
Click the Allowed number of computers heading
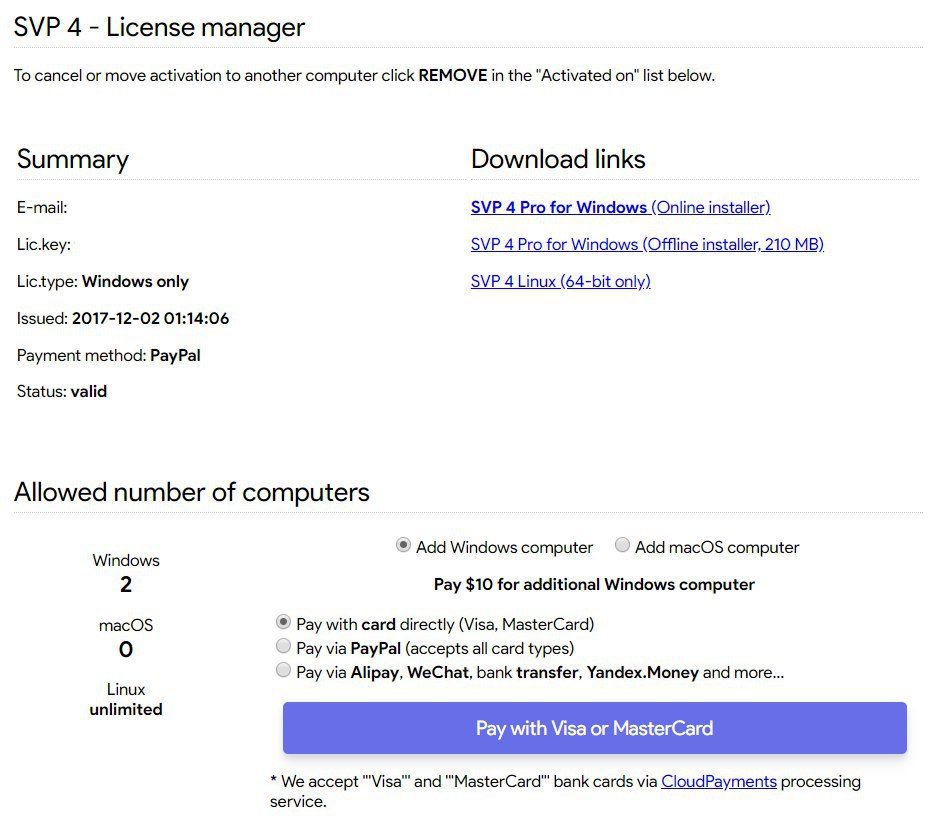[192, 492]
